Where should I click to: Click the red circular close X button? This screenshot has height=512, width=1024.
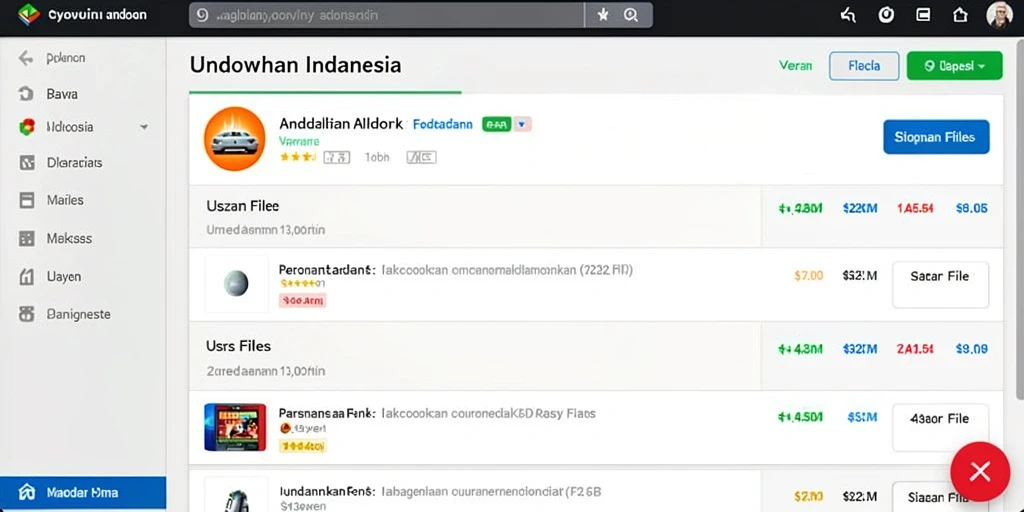[980, 471]
